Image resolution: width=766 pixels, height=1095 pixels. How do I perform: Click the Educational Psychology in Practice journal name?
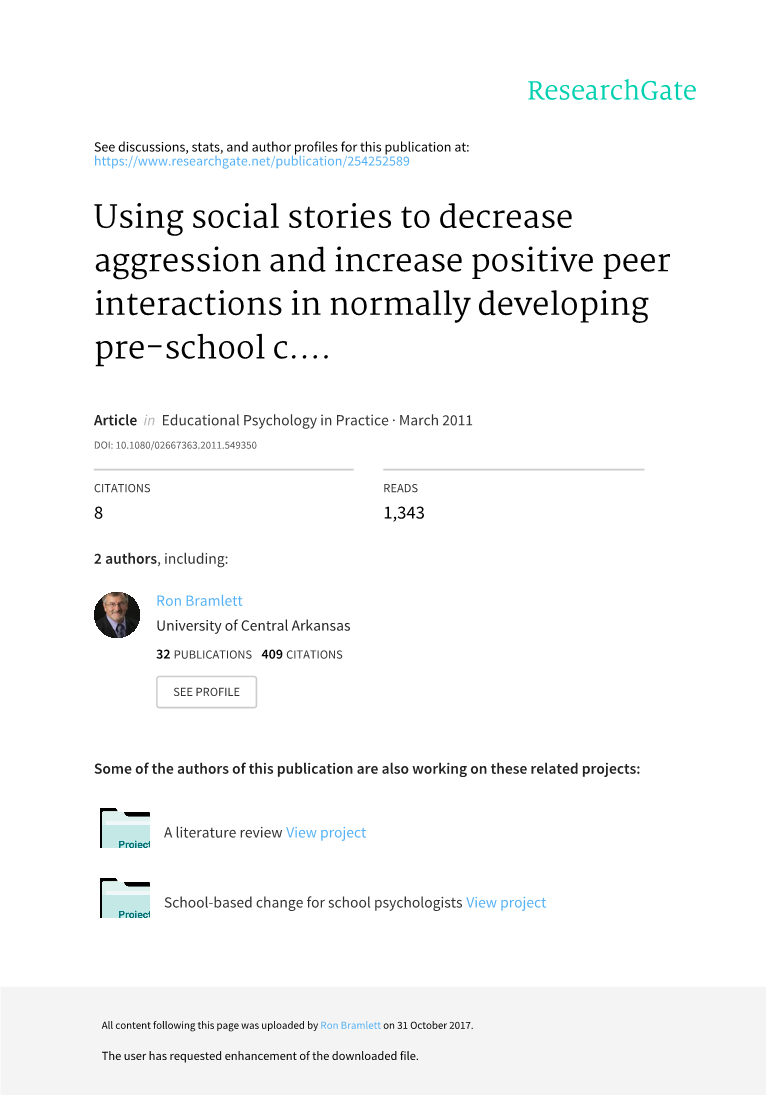(274, 421)
